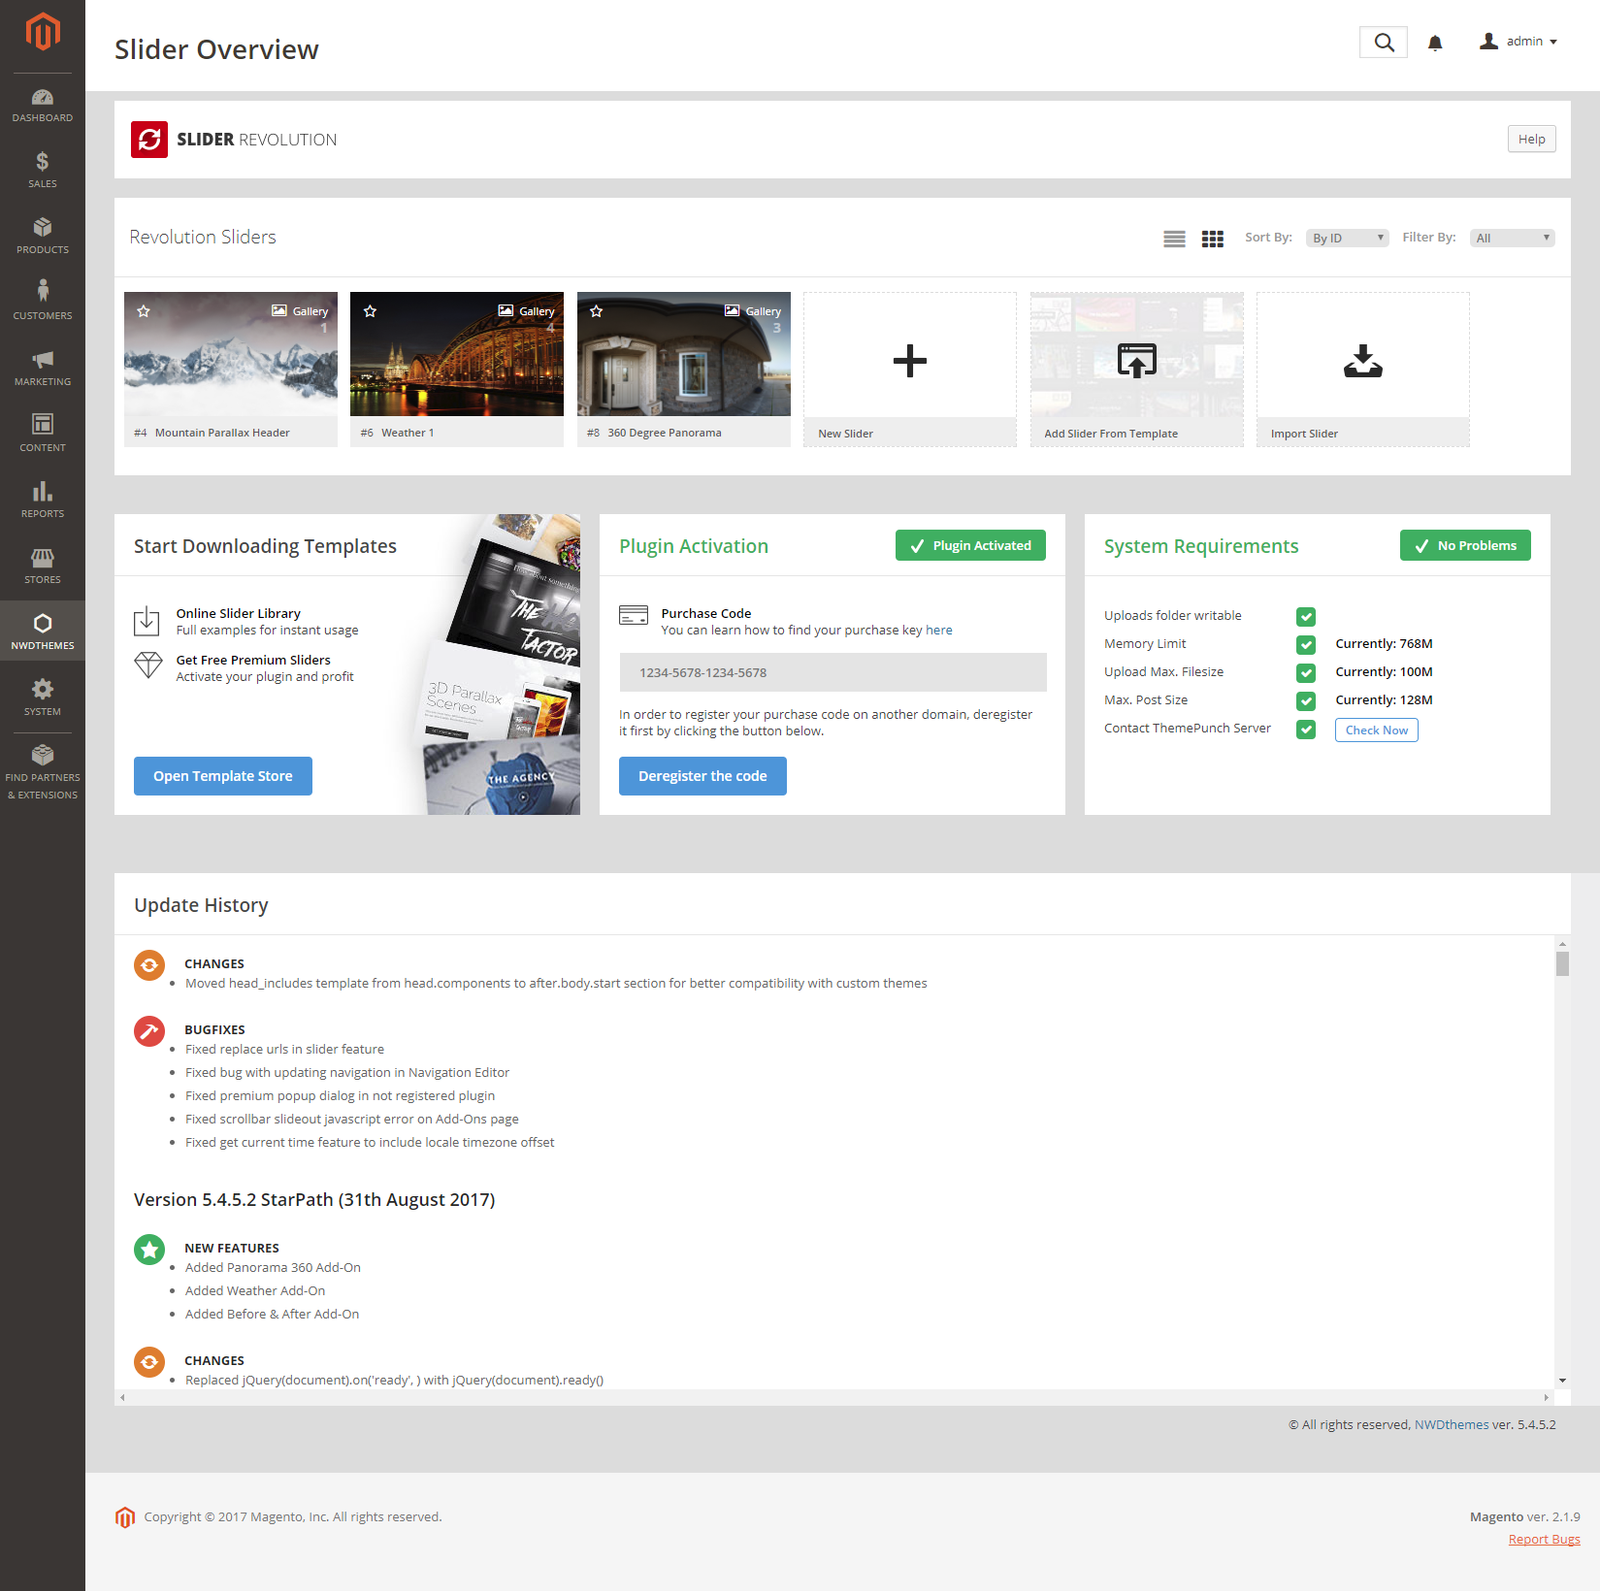The height and width of the screenshot is (1591, 1600).
Task: Open Template Store
Action: 222,776
